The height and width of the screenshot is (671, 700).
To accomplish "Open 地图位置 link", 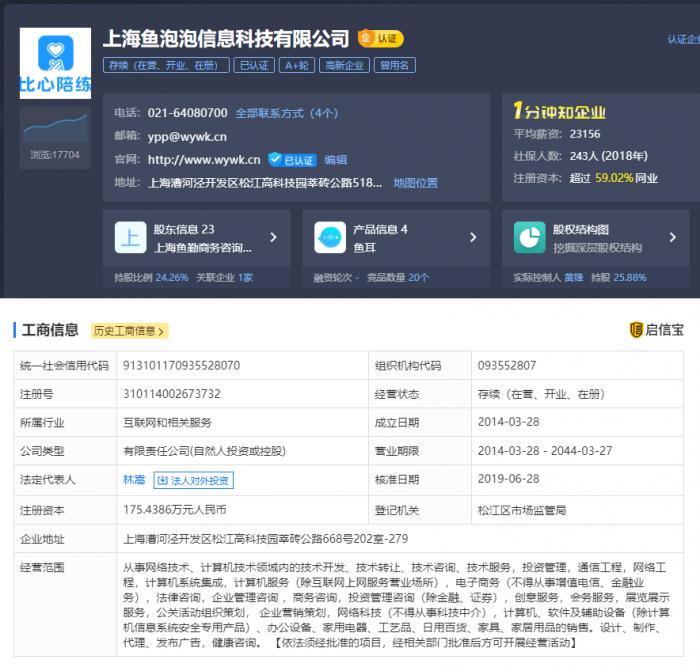I will pos(416,183).
